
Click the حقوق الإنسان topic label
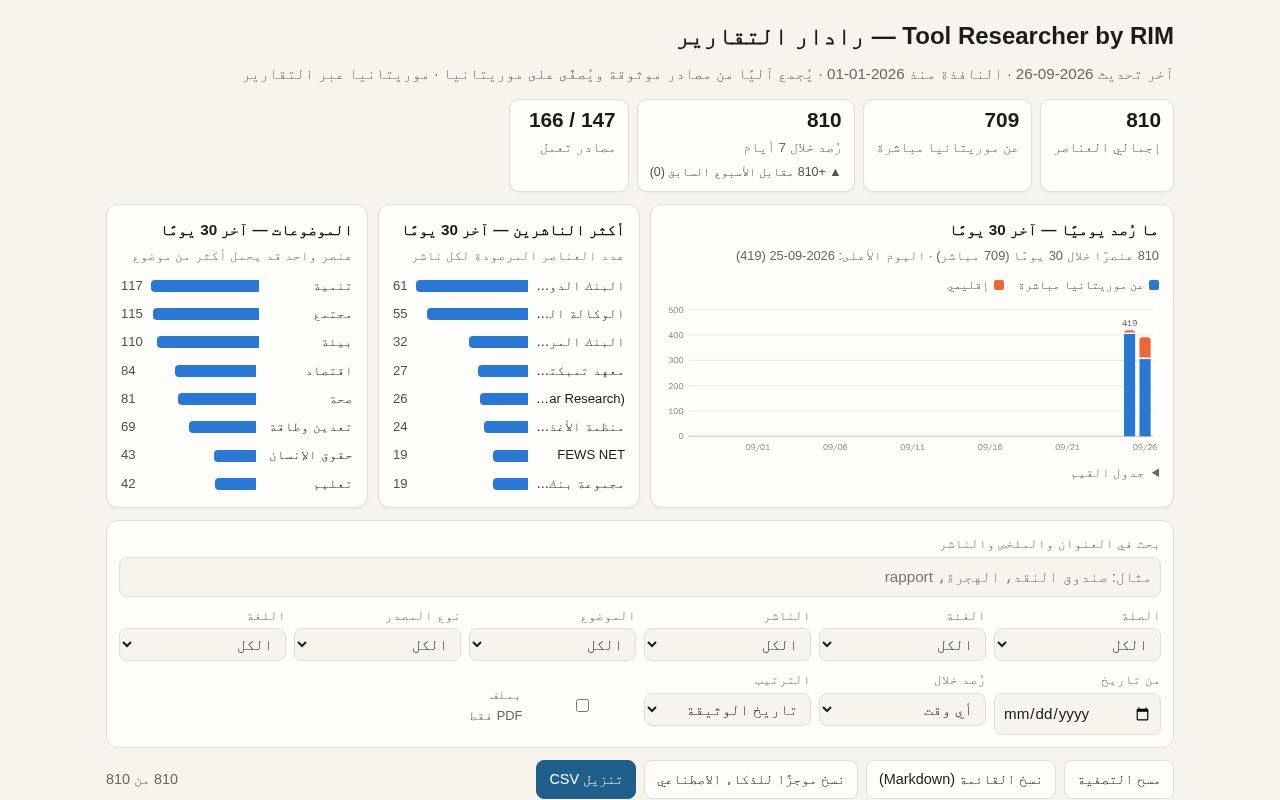pos(311,455)
